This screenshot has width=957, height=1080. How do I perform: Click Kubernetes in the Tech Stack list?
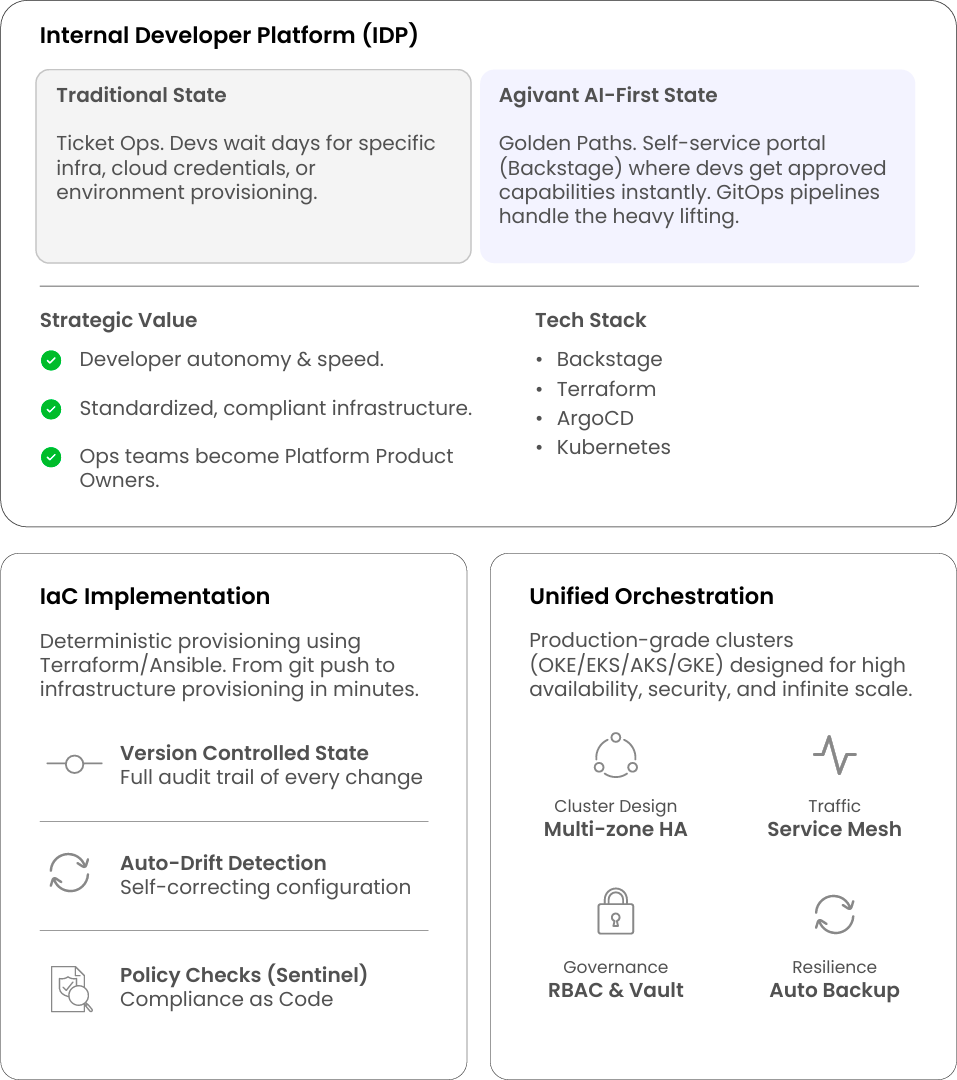click(x=613, y=447)
